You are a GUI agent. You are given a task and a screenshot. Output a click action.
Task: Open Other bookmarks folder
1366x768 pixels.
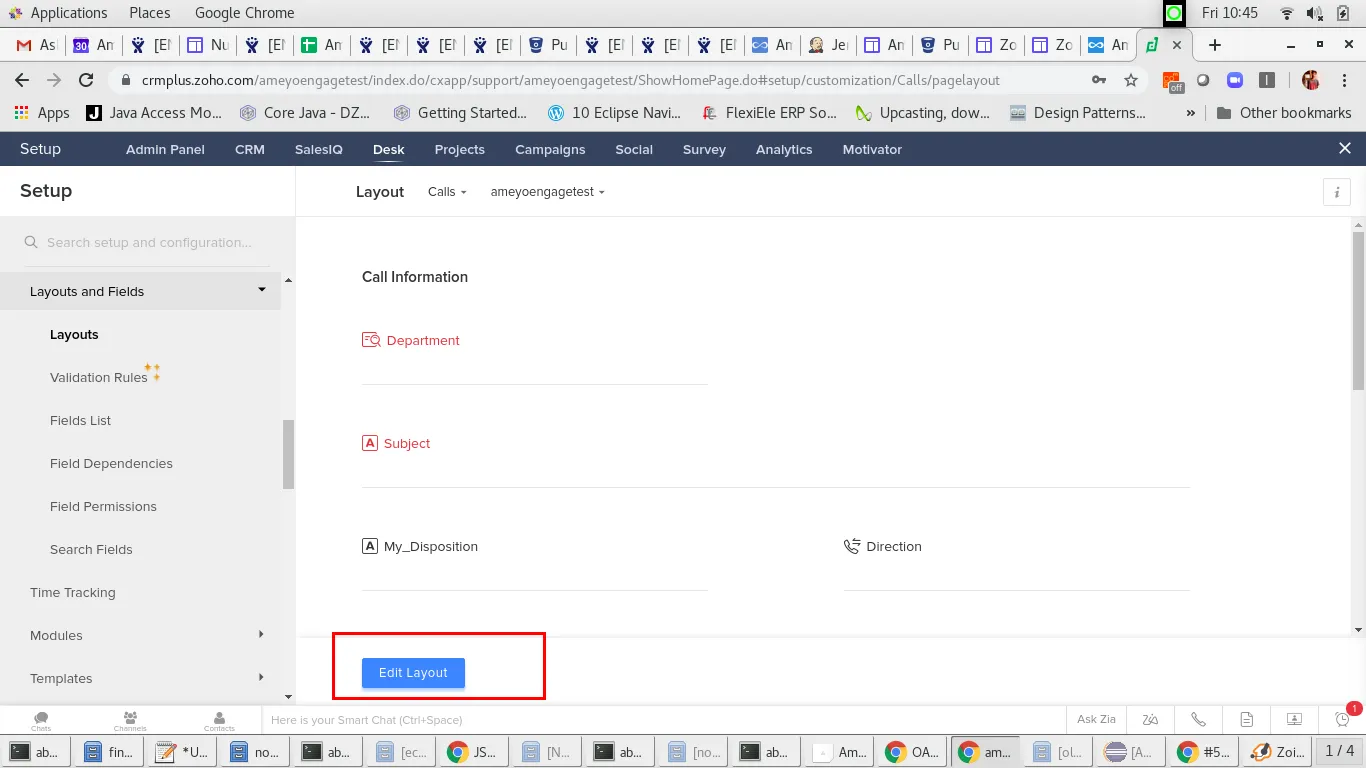tap(1284, 113)
